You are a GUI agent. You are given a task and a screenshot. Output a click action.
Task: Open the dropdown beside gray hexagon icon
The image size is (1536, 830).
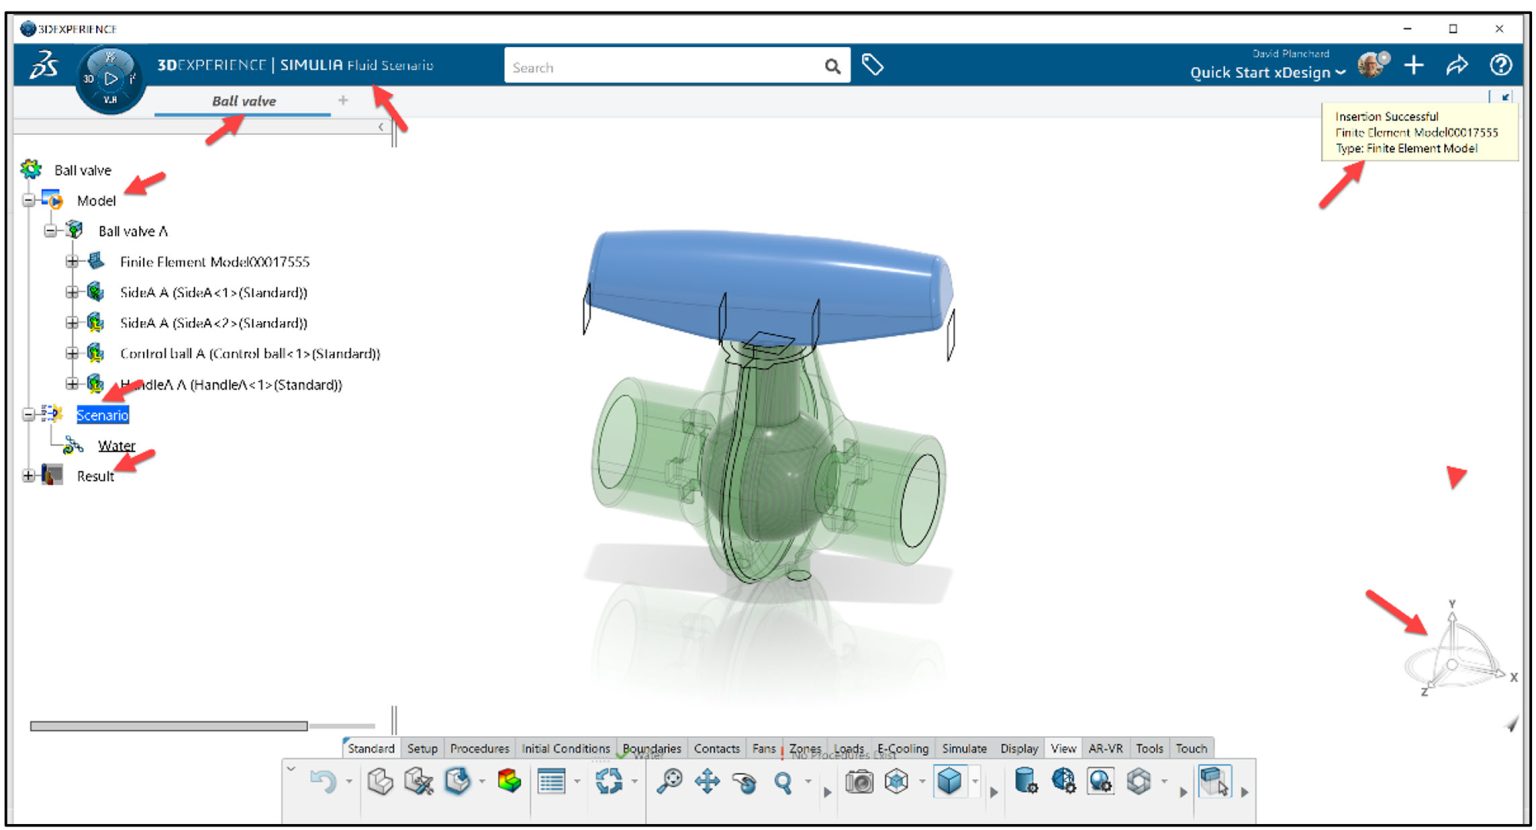point(1164,782)
